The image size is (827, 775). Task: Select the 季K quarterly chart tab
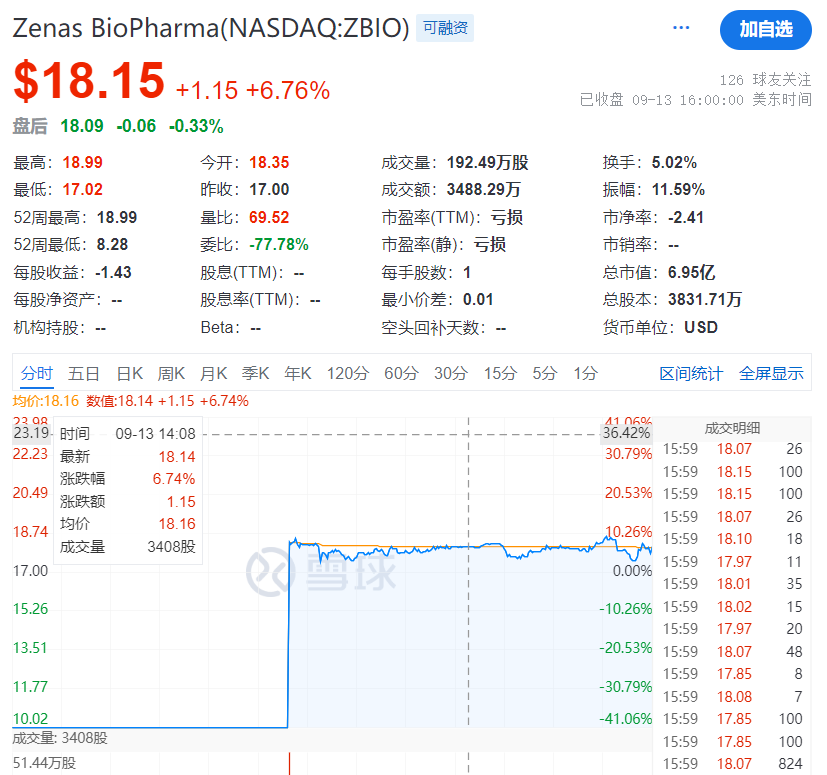(x=255, y=372)
